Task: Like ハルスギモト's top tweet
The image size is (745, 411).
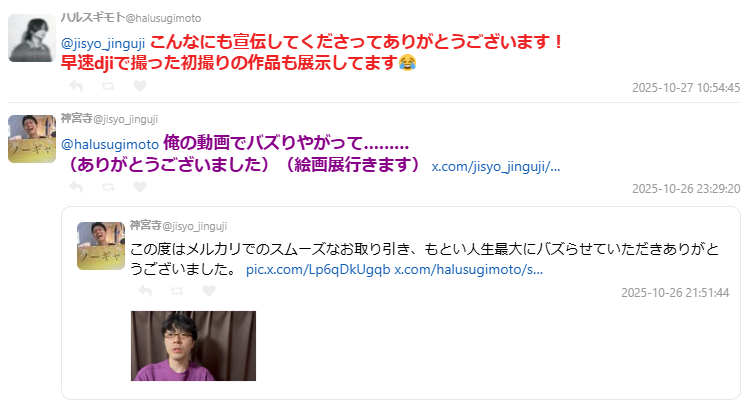Action: [x=140, y=86]
